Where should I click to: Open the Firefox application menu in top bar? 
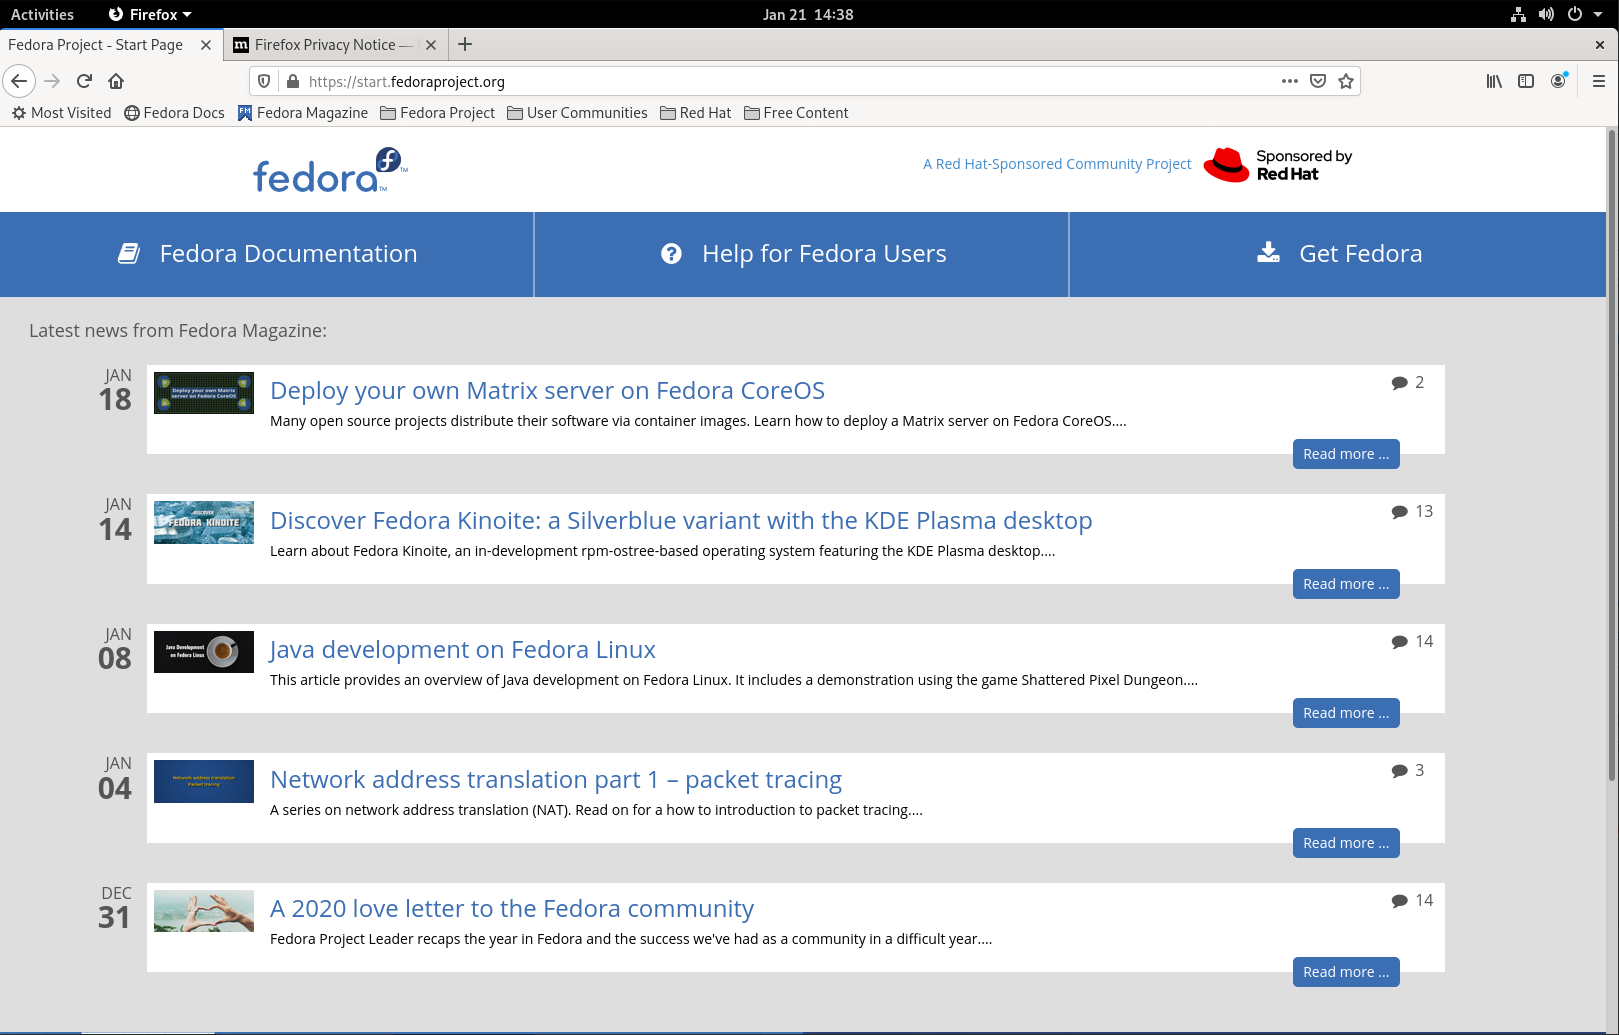150,14
